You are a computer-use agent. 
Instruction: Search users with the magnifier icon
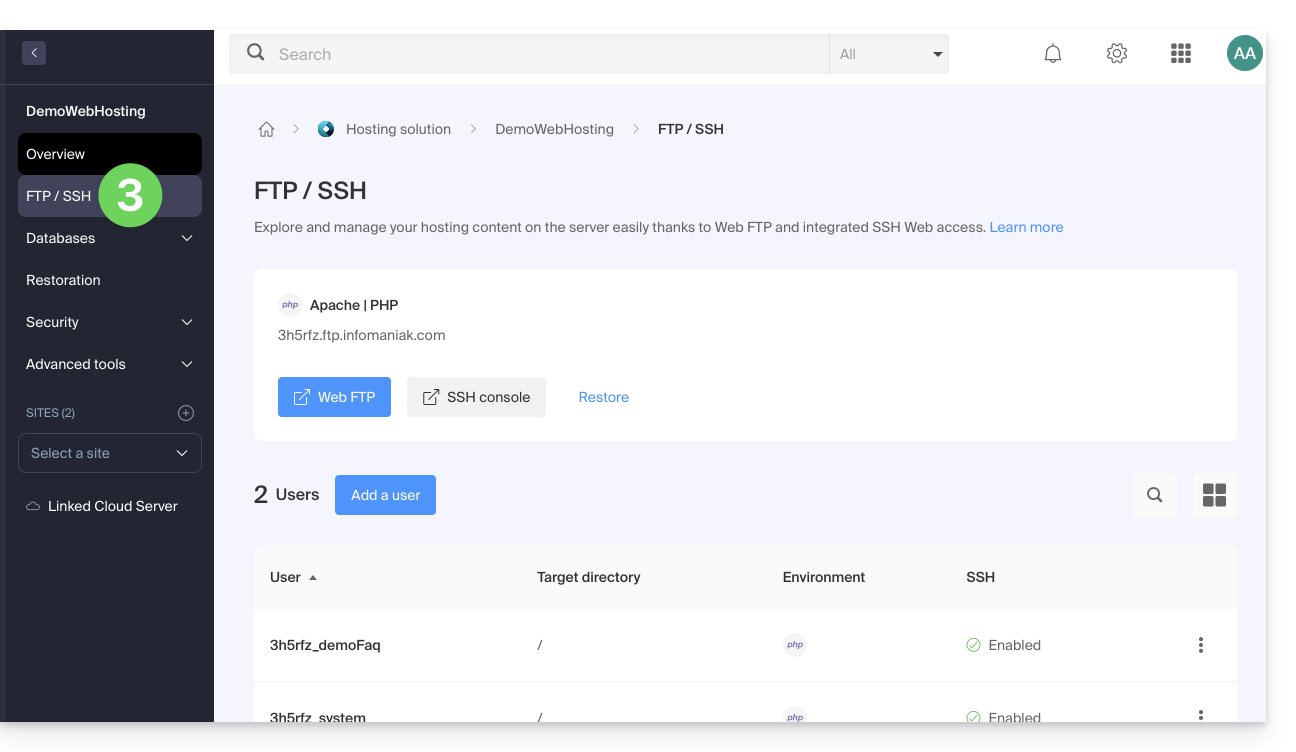[1154, 495]
